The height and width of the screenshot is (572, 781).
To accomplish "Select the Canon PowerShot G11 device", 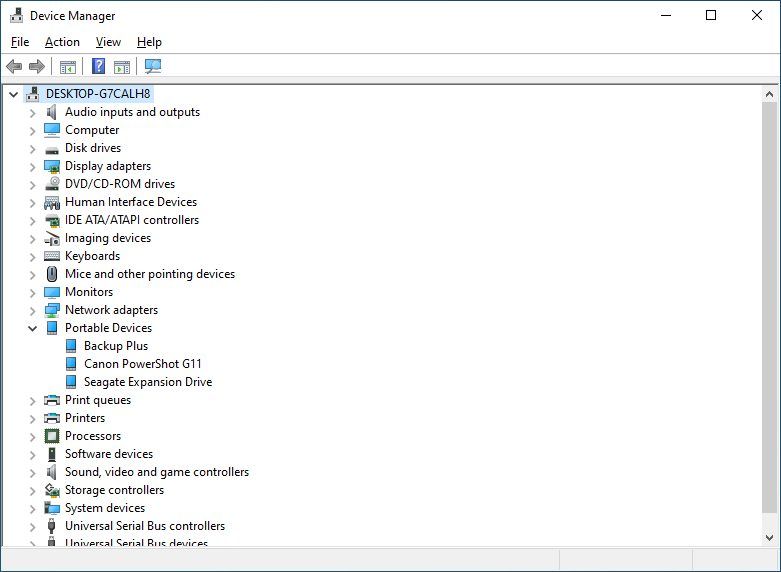I will tap(142, 364).
